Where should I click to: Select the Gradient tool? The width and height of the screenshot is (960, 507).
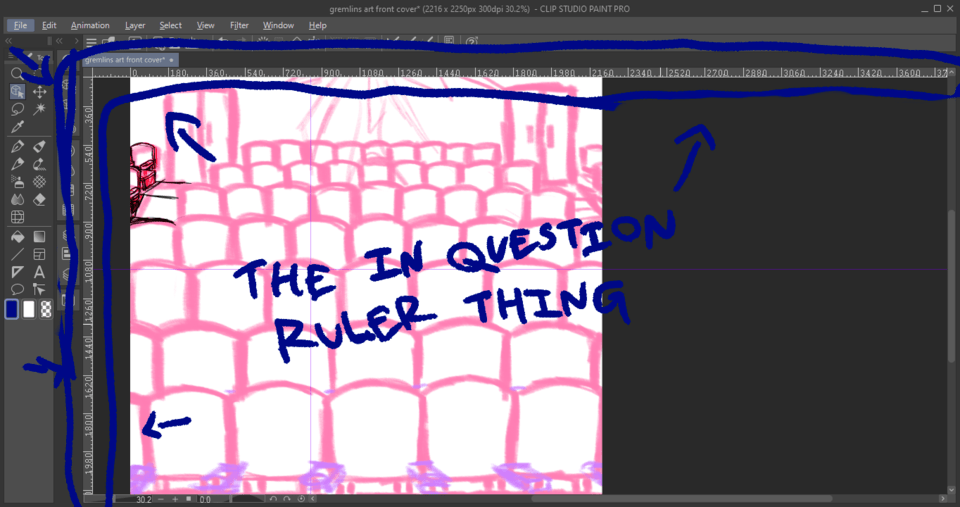click(40, 236)
